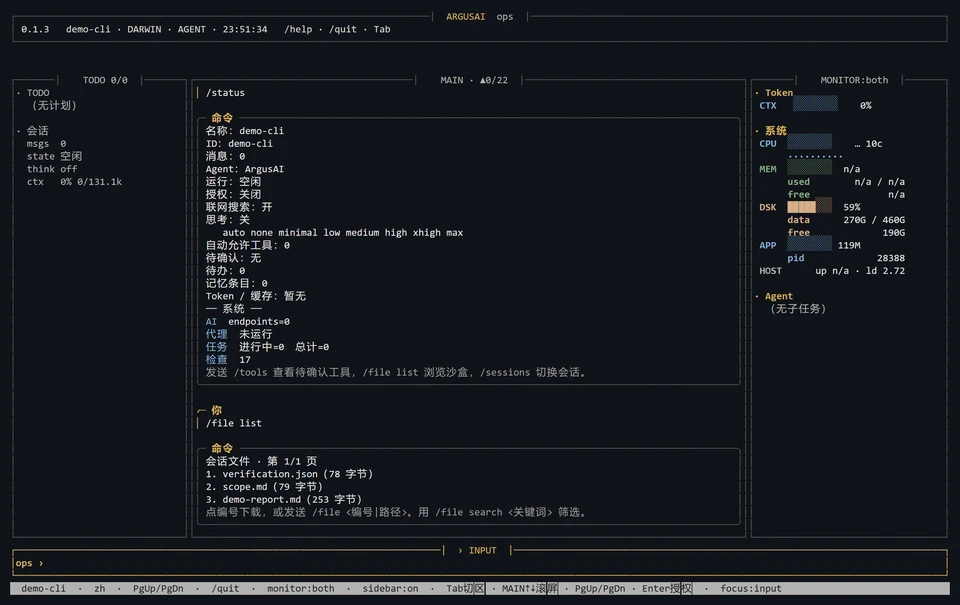
Task: Click the '名称: demo-cli' line
Action: click(x=244, y=131)
